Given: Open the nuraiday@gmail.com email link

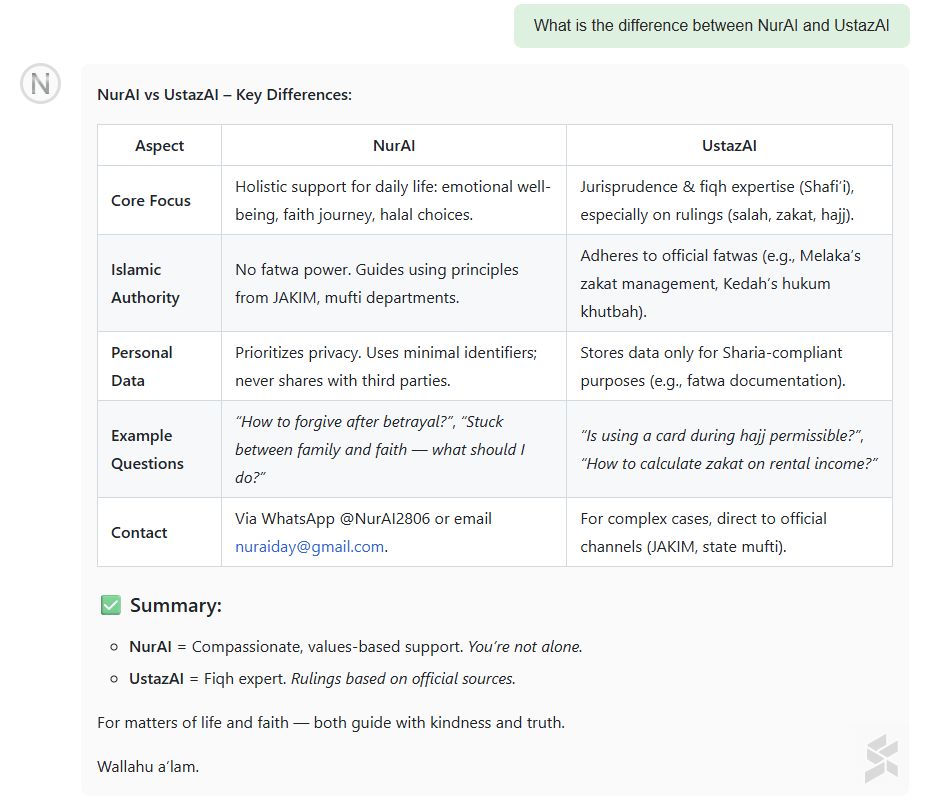Looking at the screenshot, I should click(x=309, y=547).
